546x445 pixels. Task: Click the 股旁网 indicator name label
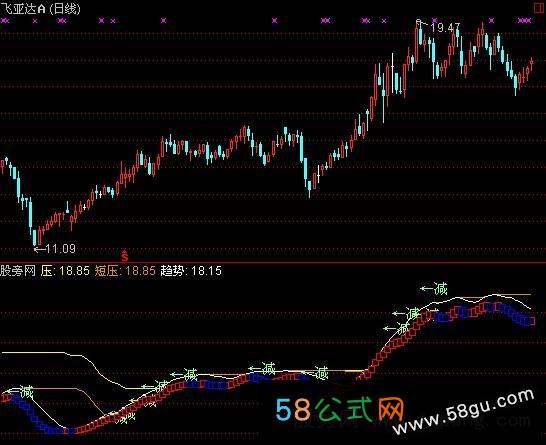coord(18,271)
